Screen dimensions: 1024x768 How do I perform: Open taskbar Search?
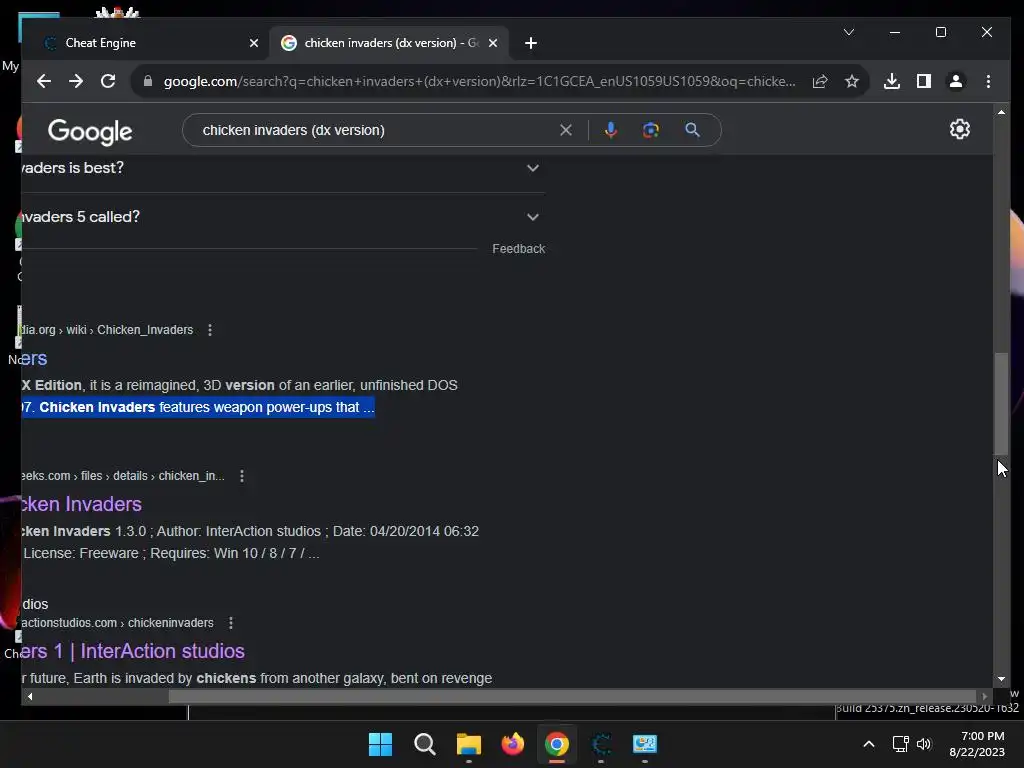coord(424,744)
